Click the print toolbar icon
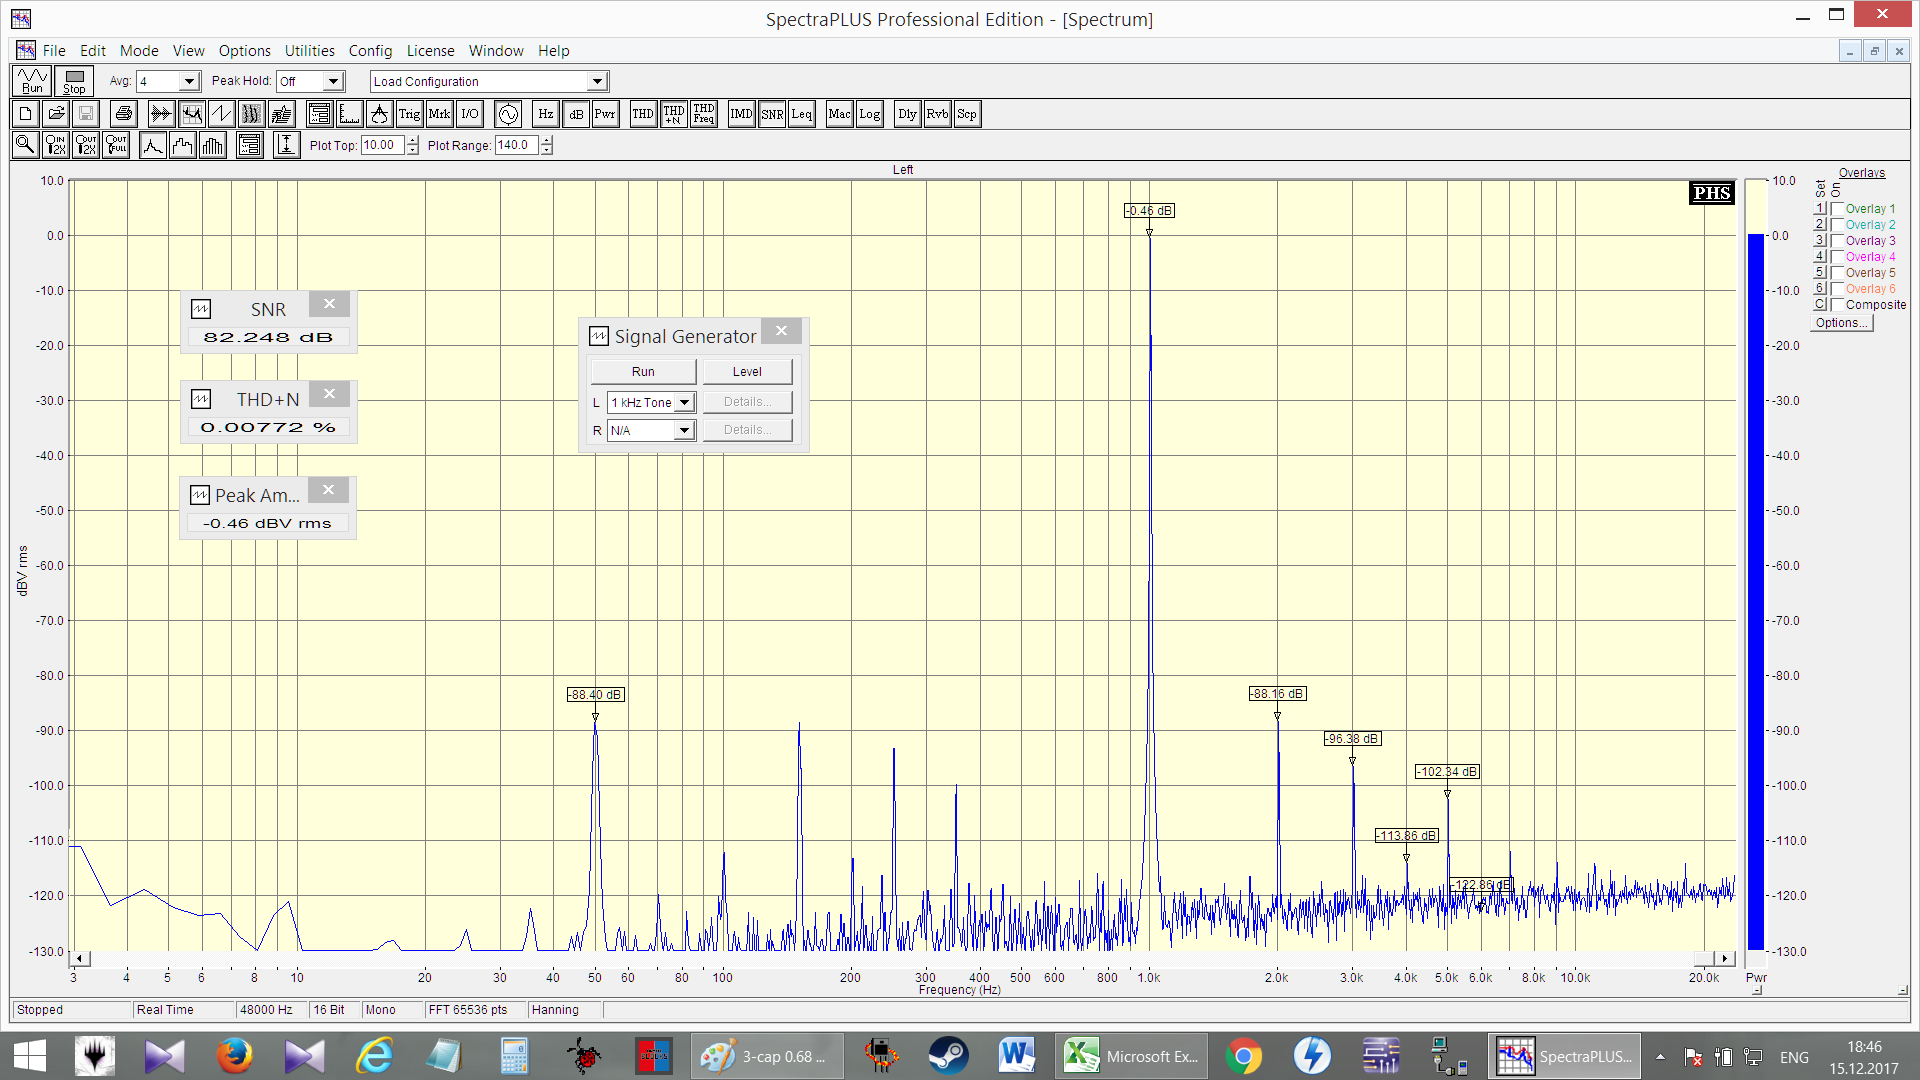 (124, 114)
